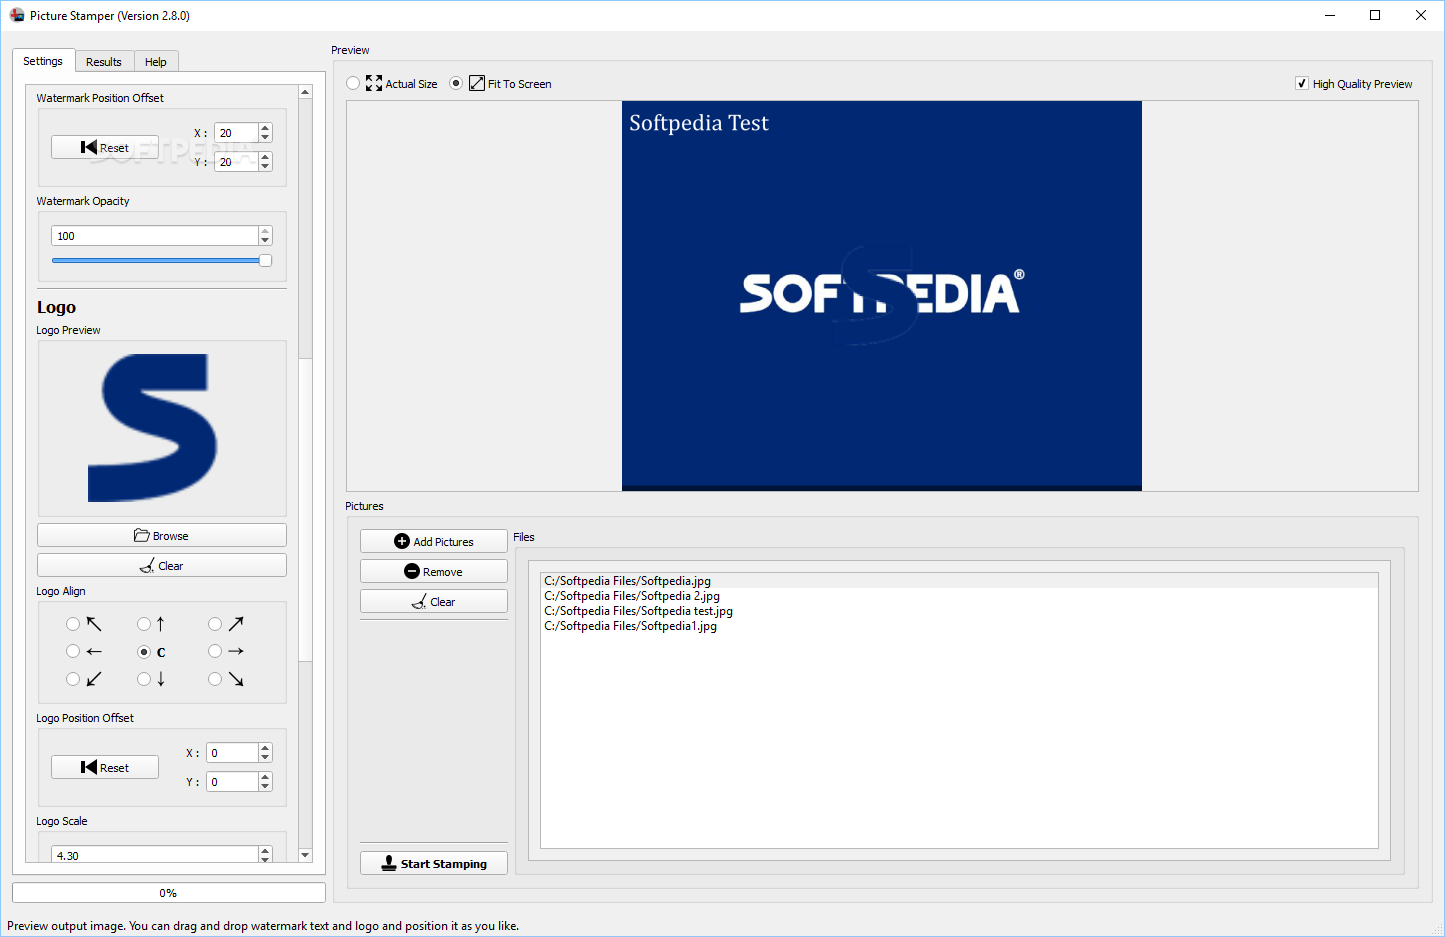
Task: Select the center 'C' logo align option
Action: pos(144,652)
